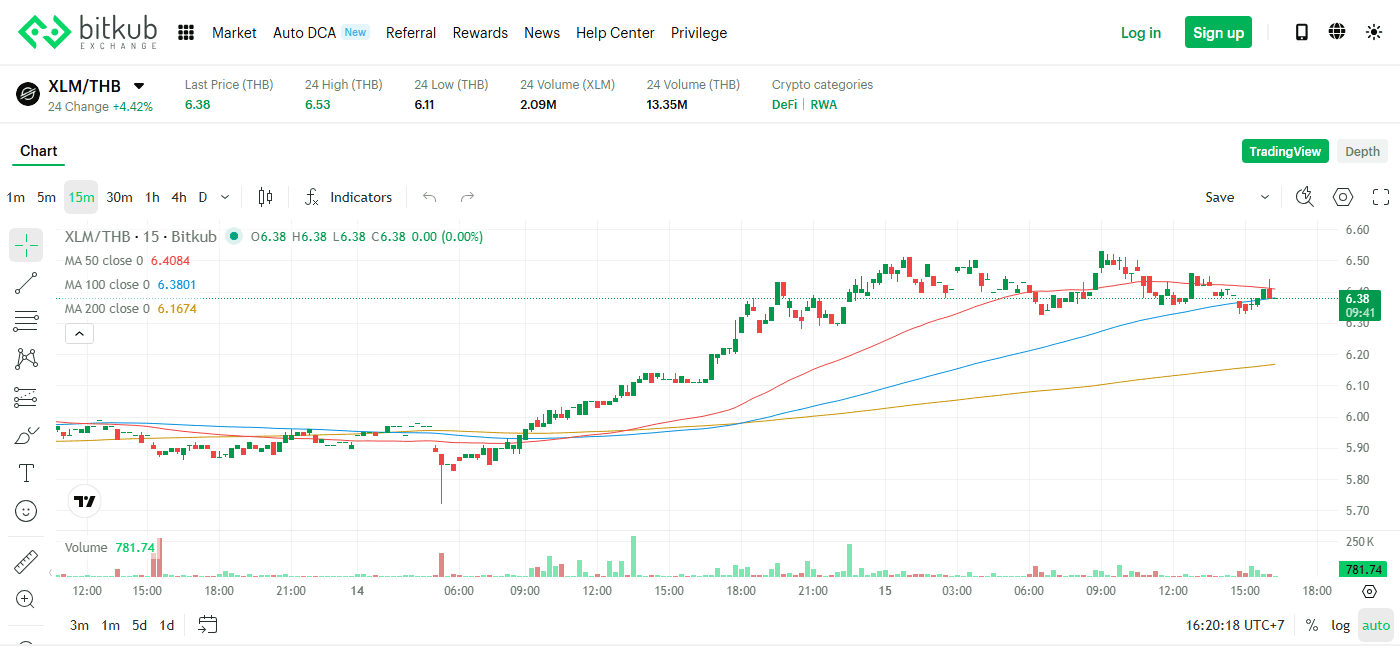
Task: Toggle the market status dot indicator
Action: pos(234,237)
